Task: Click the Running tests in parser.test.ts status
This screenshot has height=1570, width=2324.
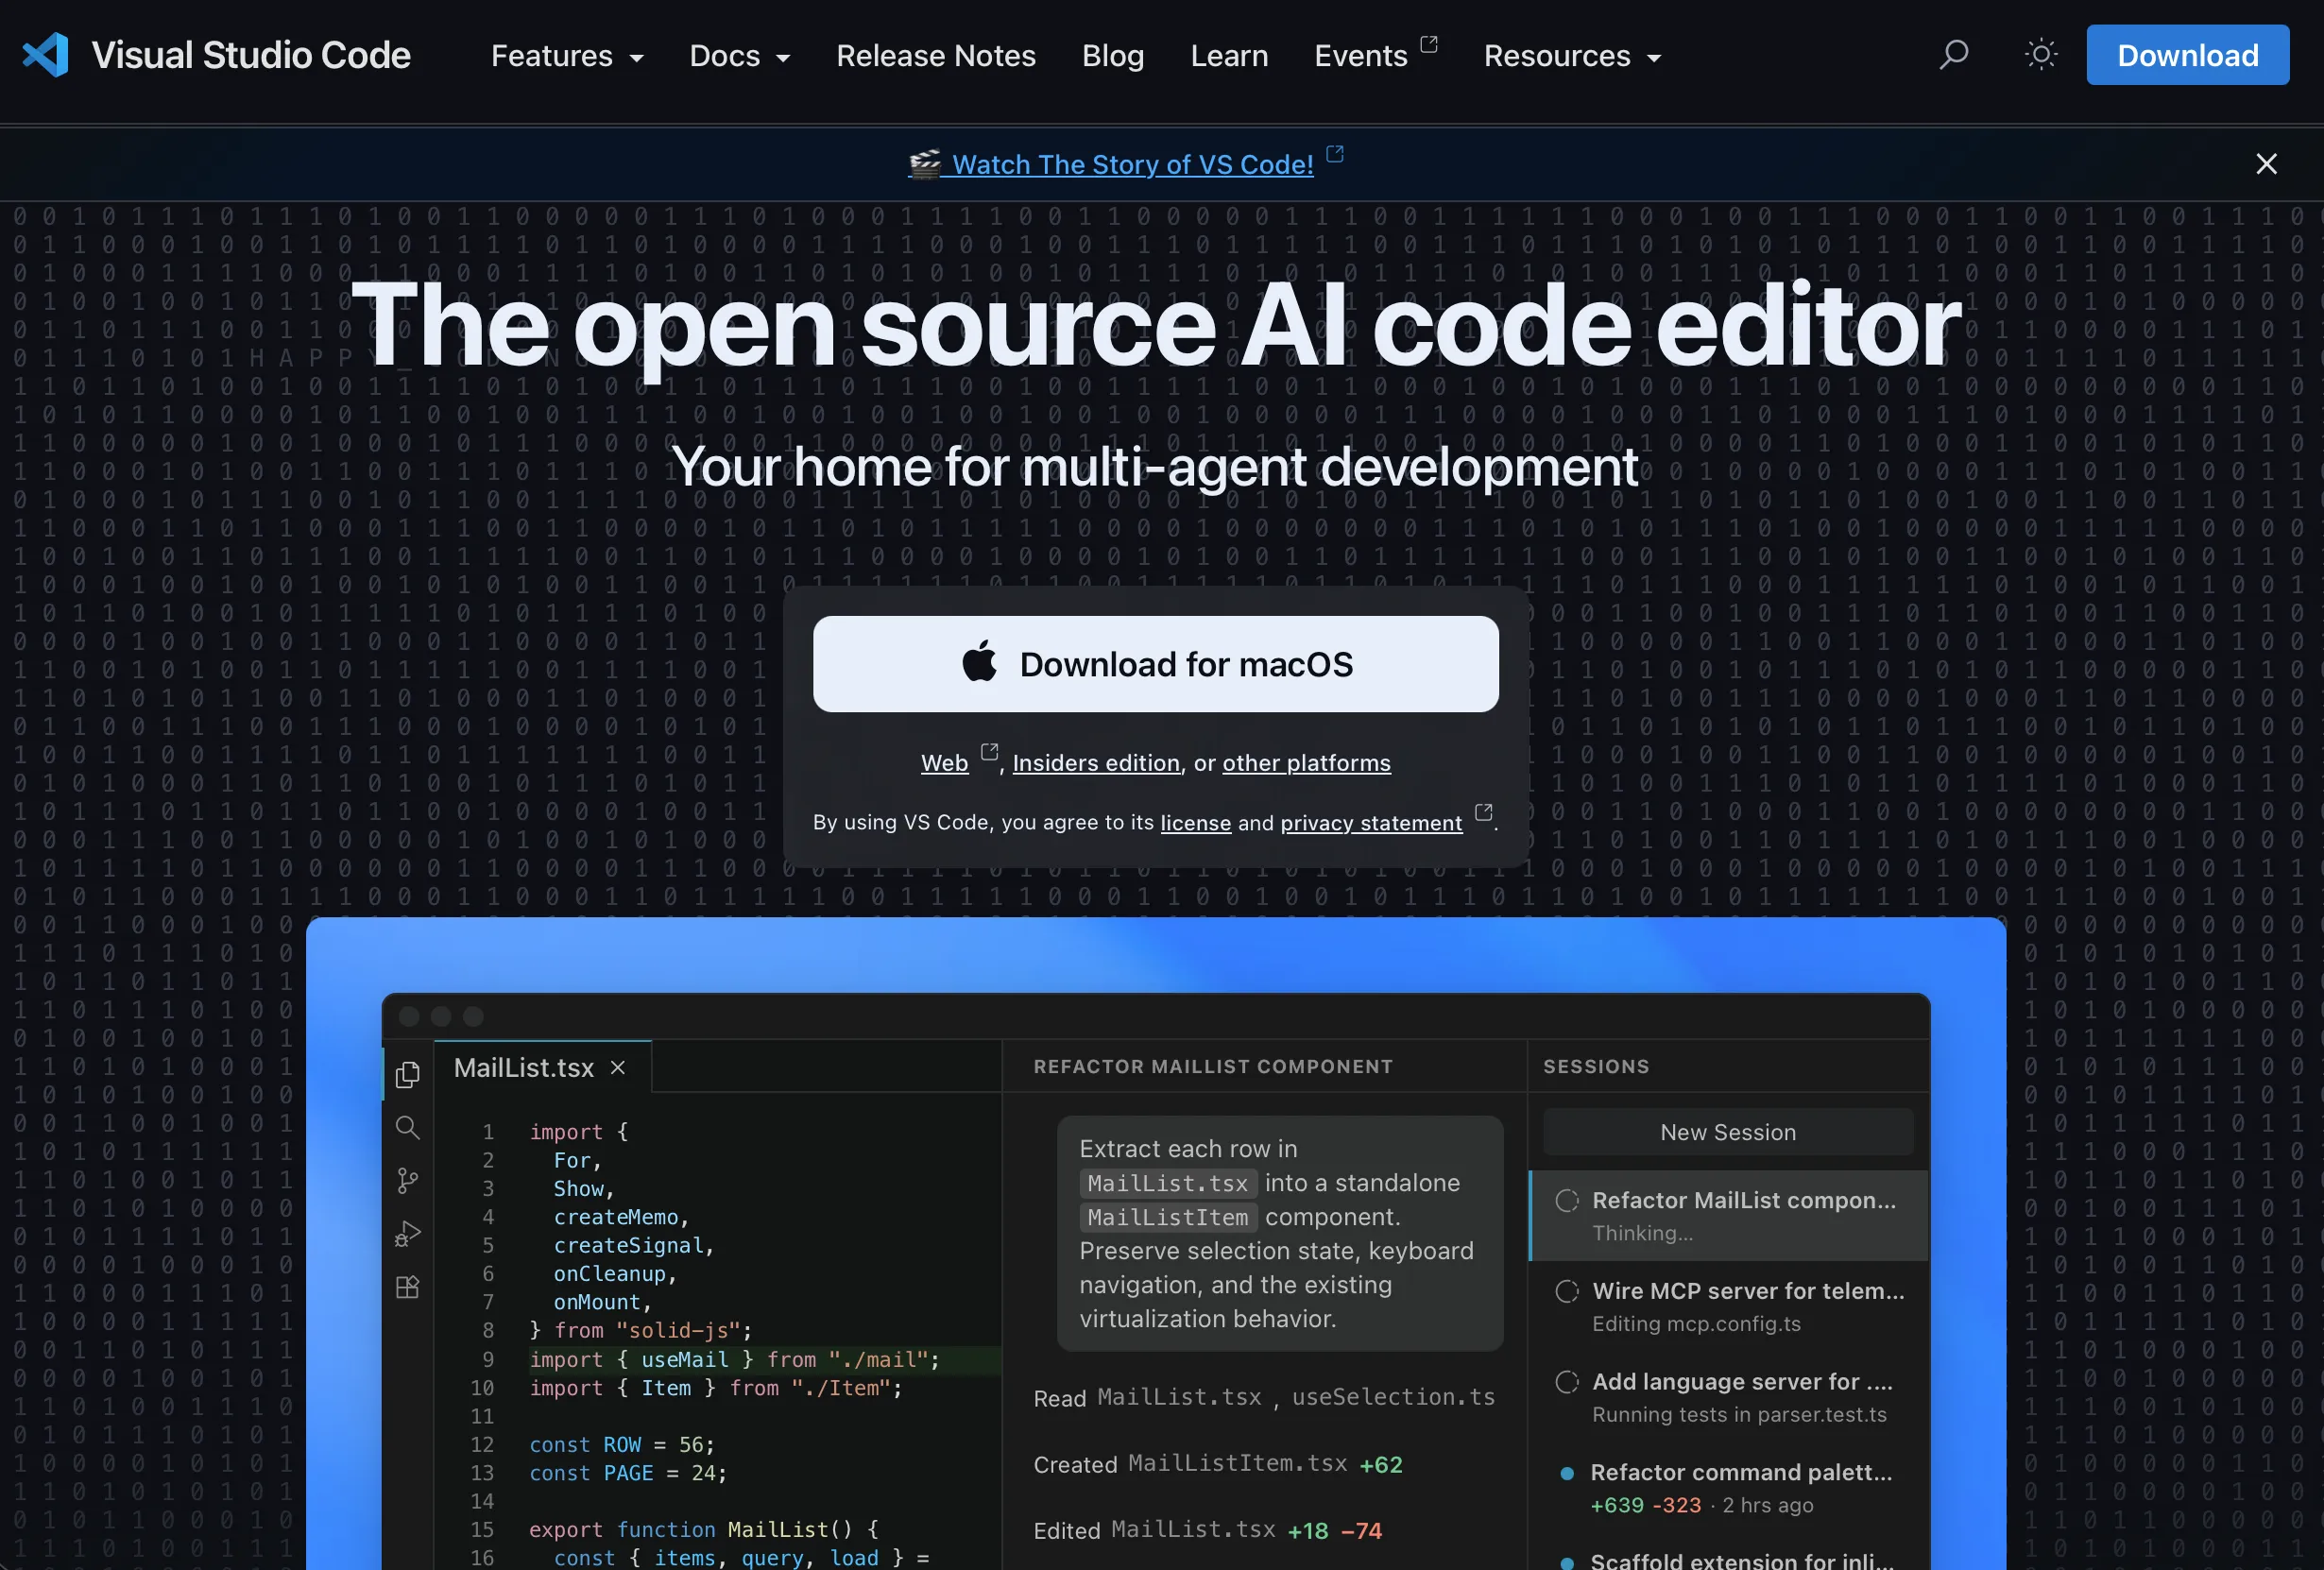Action: pos(1739,1414)
